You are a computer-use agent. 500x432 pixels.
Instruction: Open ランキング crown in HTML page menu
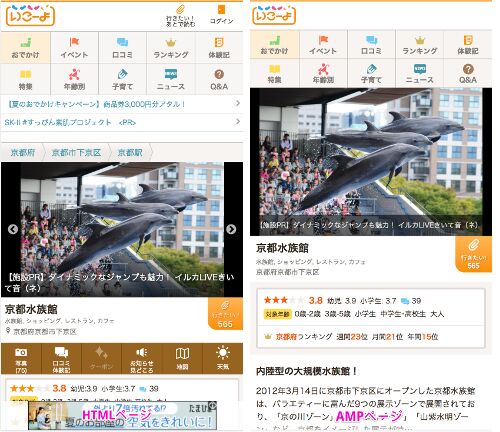tap(171, 48)
